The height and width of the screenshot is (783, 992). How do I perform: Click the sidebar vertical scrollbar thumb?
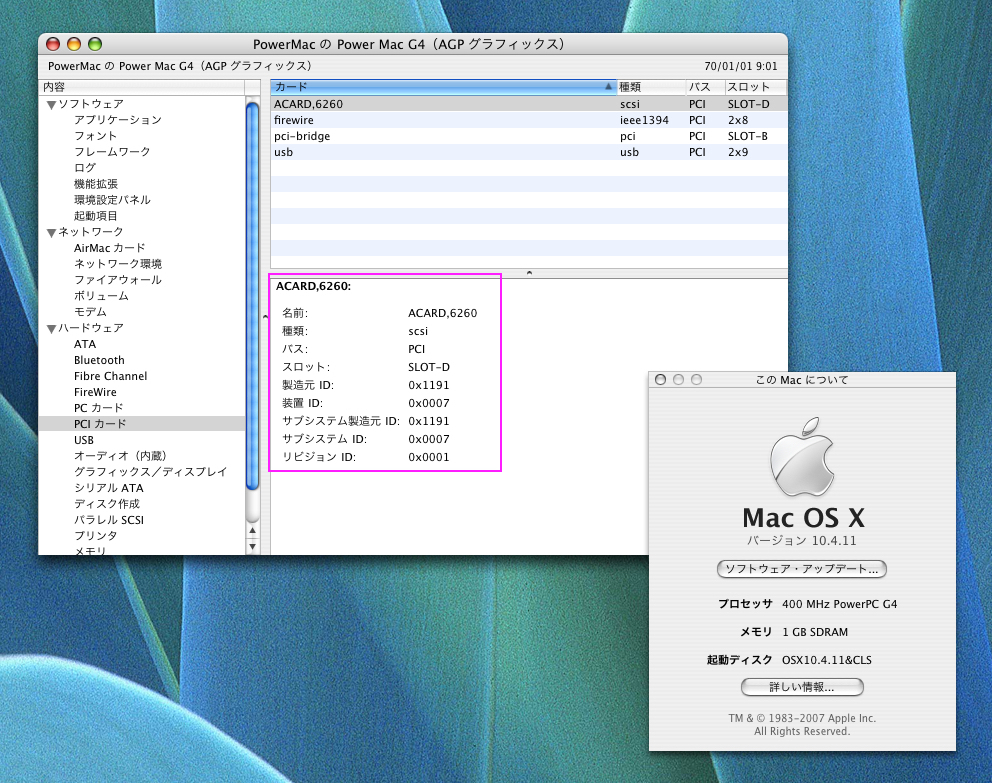(252, 296)
